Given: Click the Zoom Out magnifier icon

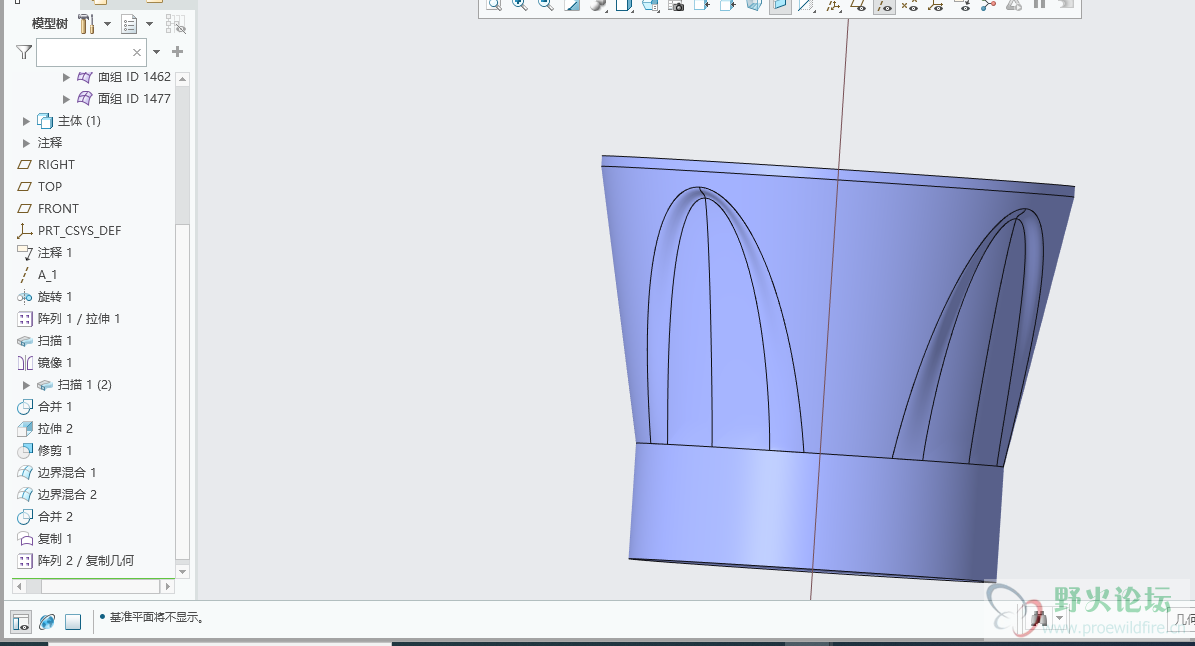Looking at the screenshot, I should (x=546, y=5).
